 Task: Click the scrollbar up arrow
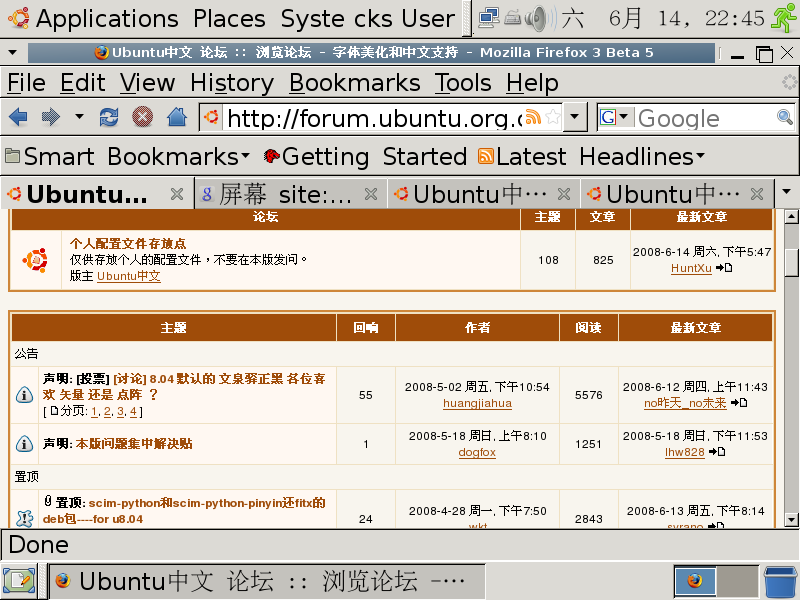[791, 216]
